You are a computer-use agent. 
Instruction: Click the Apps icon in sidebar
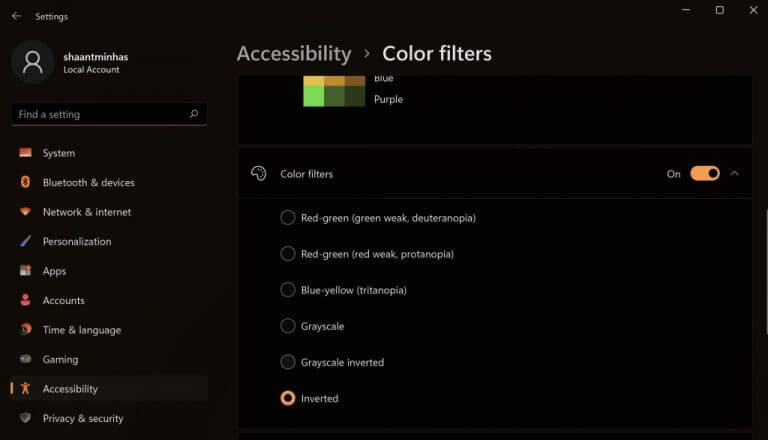(25, 271)
